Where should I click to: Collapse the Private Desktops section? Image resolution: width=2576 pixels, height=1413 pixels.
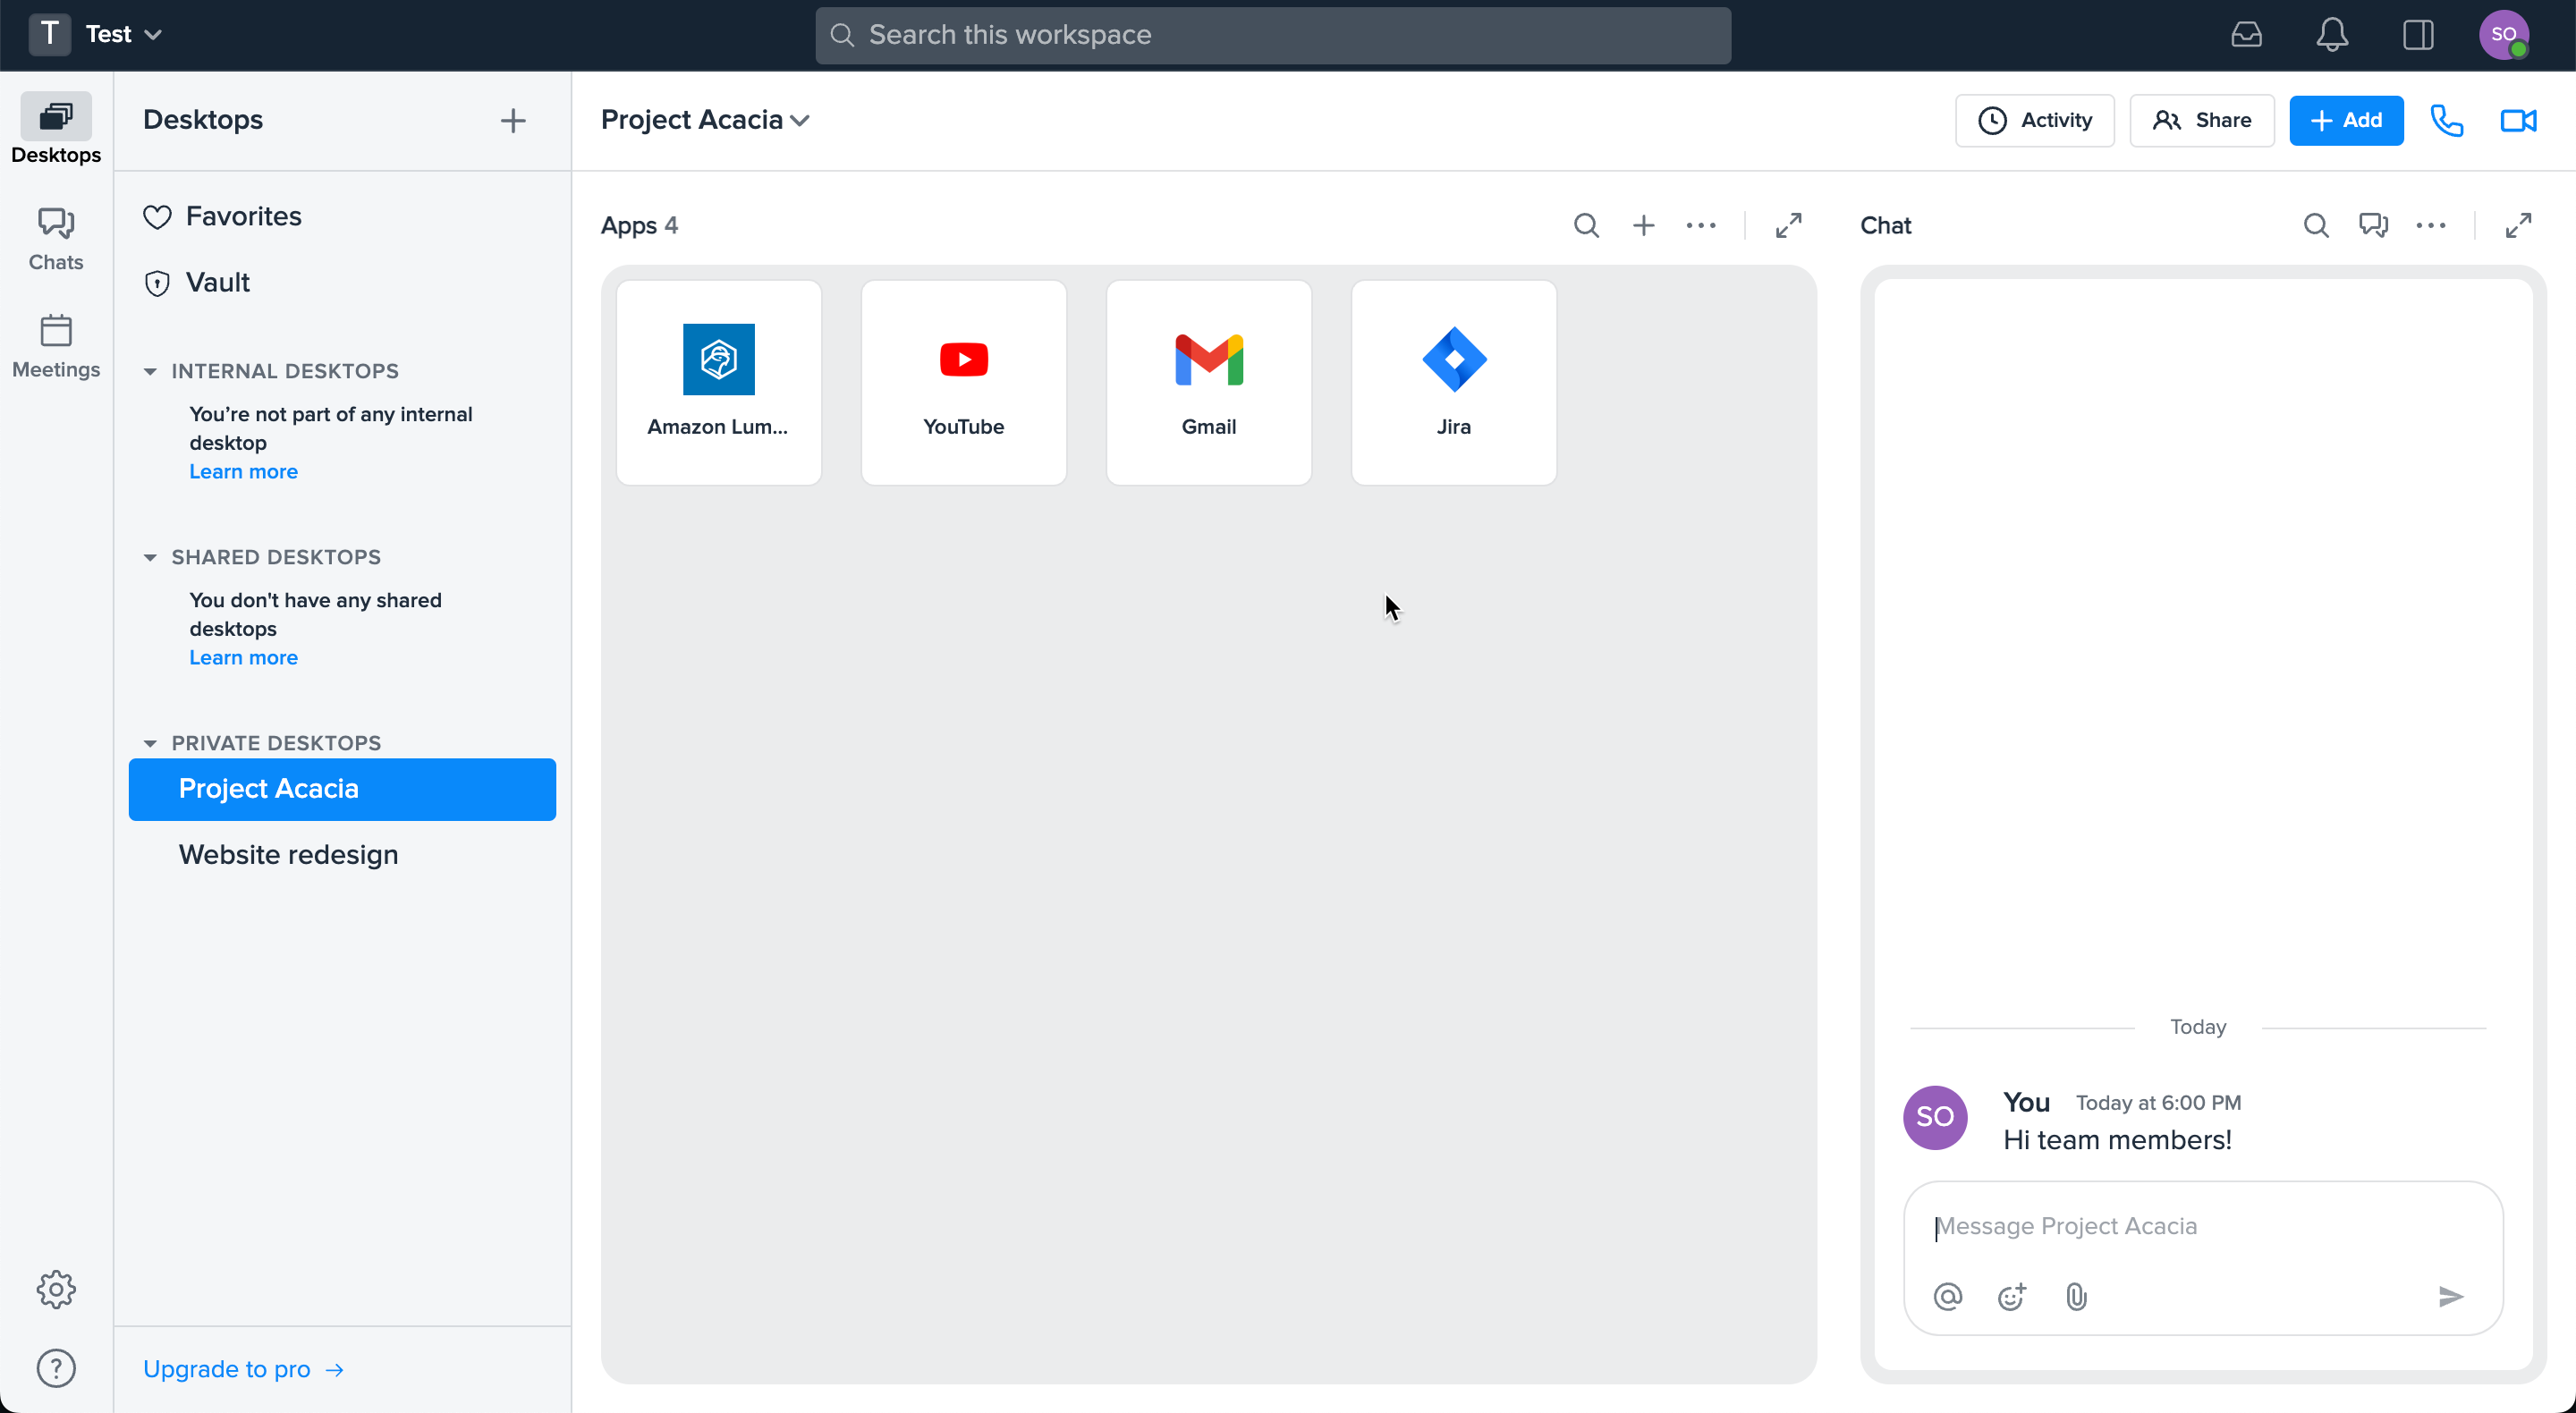150,744
